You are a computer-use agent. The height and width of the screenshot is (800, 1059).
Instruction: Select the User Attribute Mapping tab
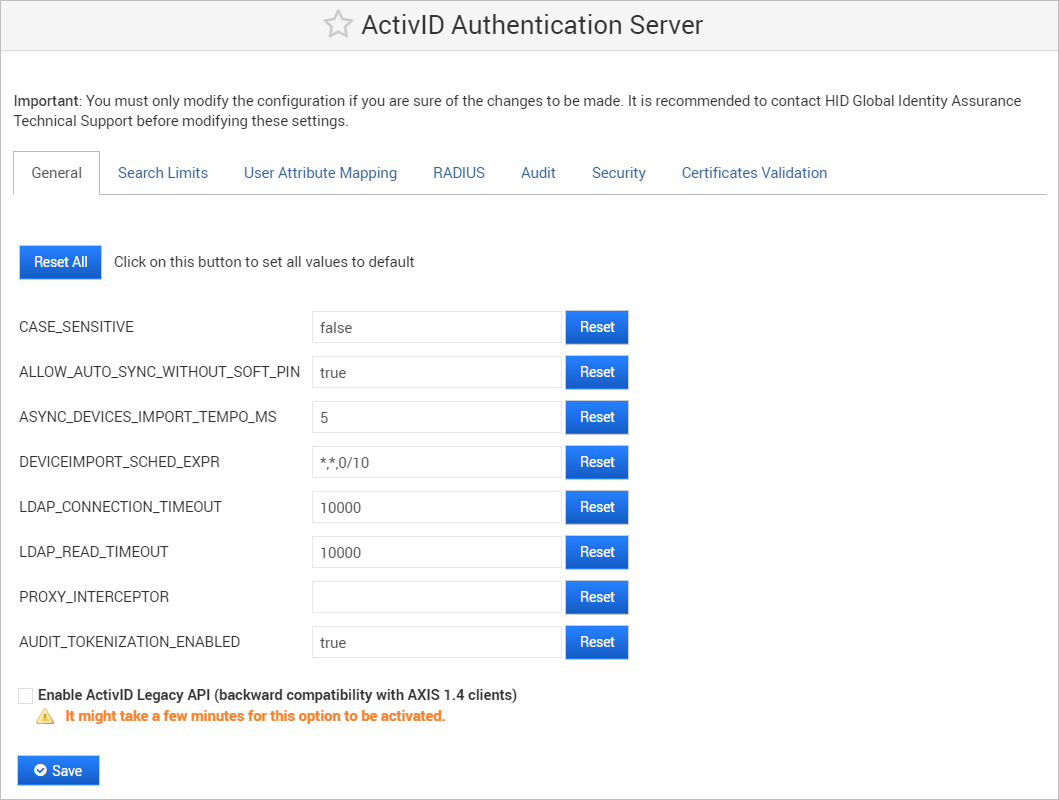click(320, 172)
